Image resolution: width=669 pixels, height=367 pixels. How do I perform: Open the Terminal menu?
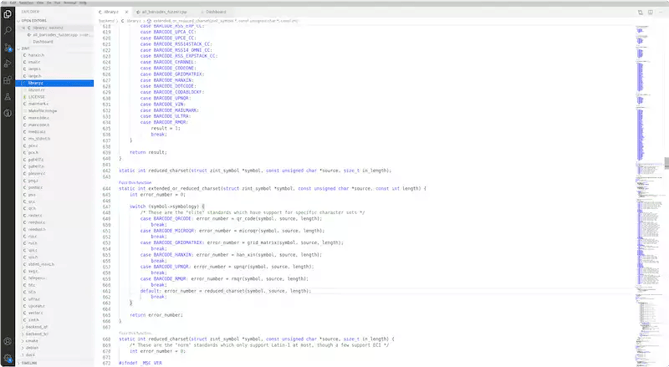coord(70,3)
